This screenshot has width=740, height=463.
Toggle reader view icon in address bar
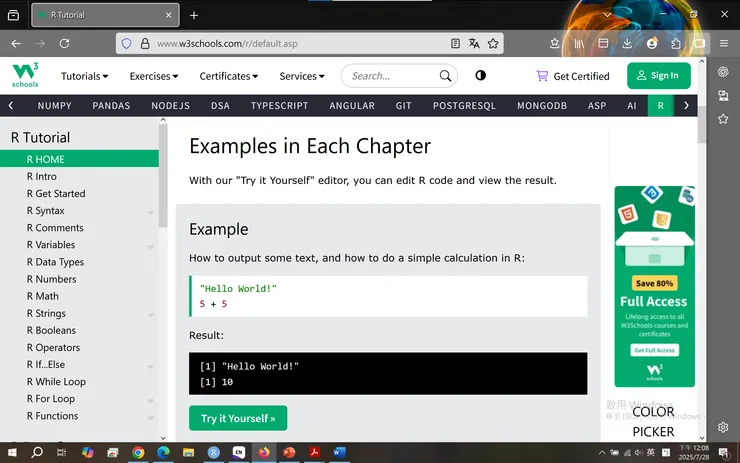pyautogui.click(x=455, y=43)
